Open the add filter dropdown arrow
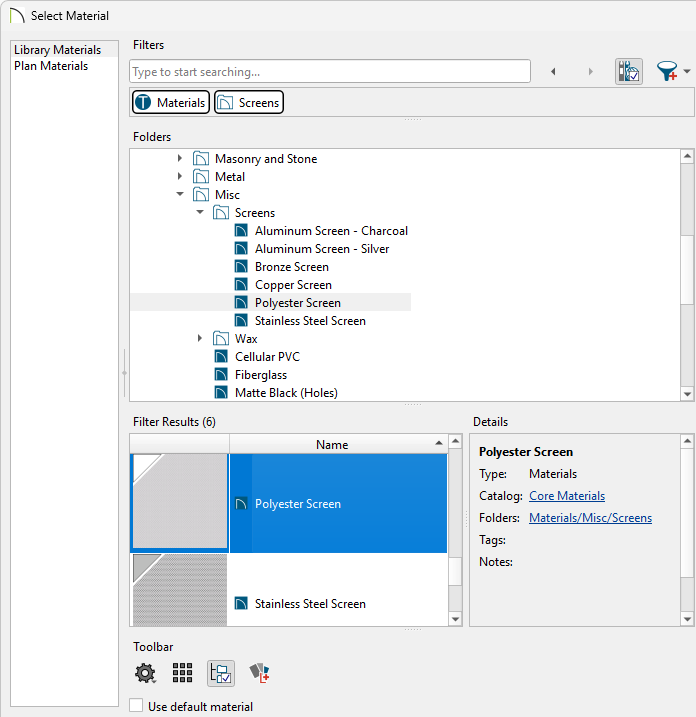The width and height of the screenshot is (696, 717). point(686,71)
